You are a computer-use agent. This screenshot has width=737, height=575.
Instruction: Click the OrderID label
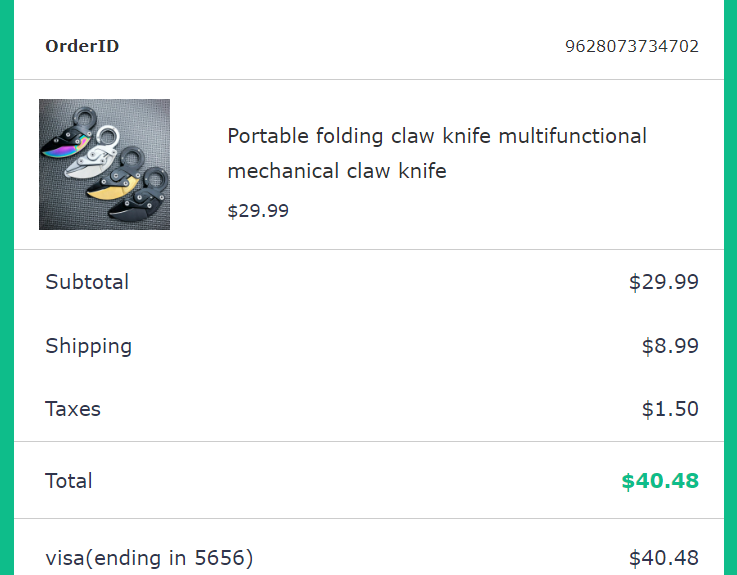82,46
